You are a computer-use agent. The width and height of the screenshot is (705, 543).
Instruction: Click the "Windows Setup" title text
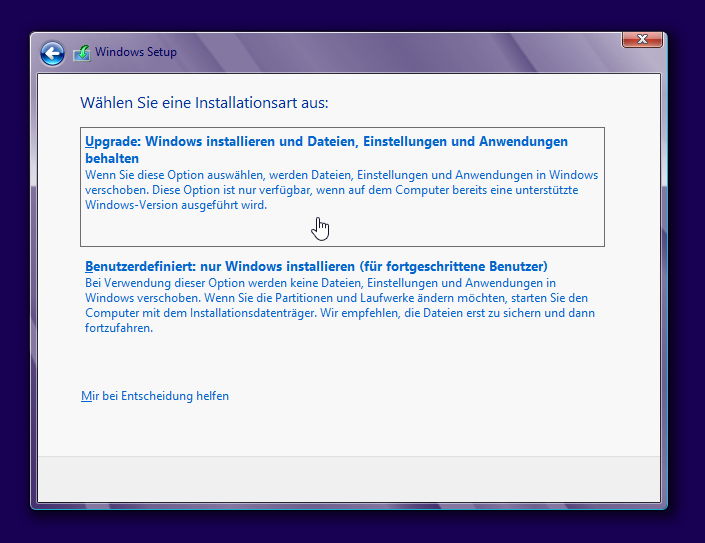[135, 52]
